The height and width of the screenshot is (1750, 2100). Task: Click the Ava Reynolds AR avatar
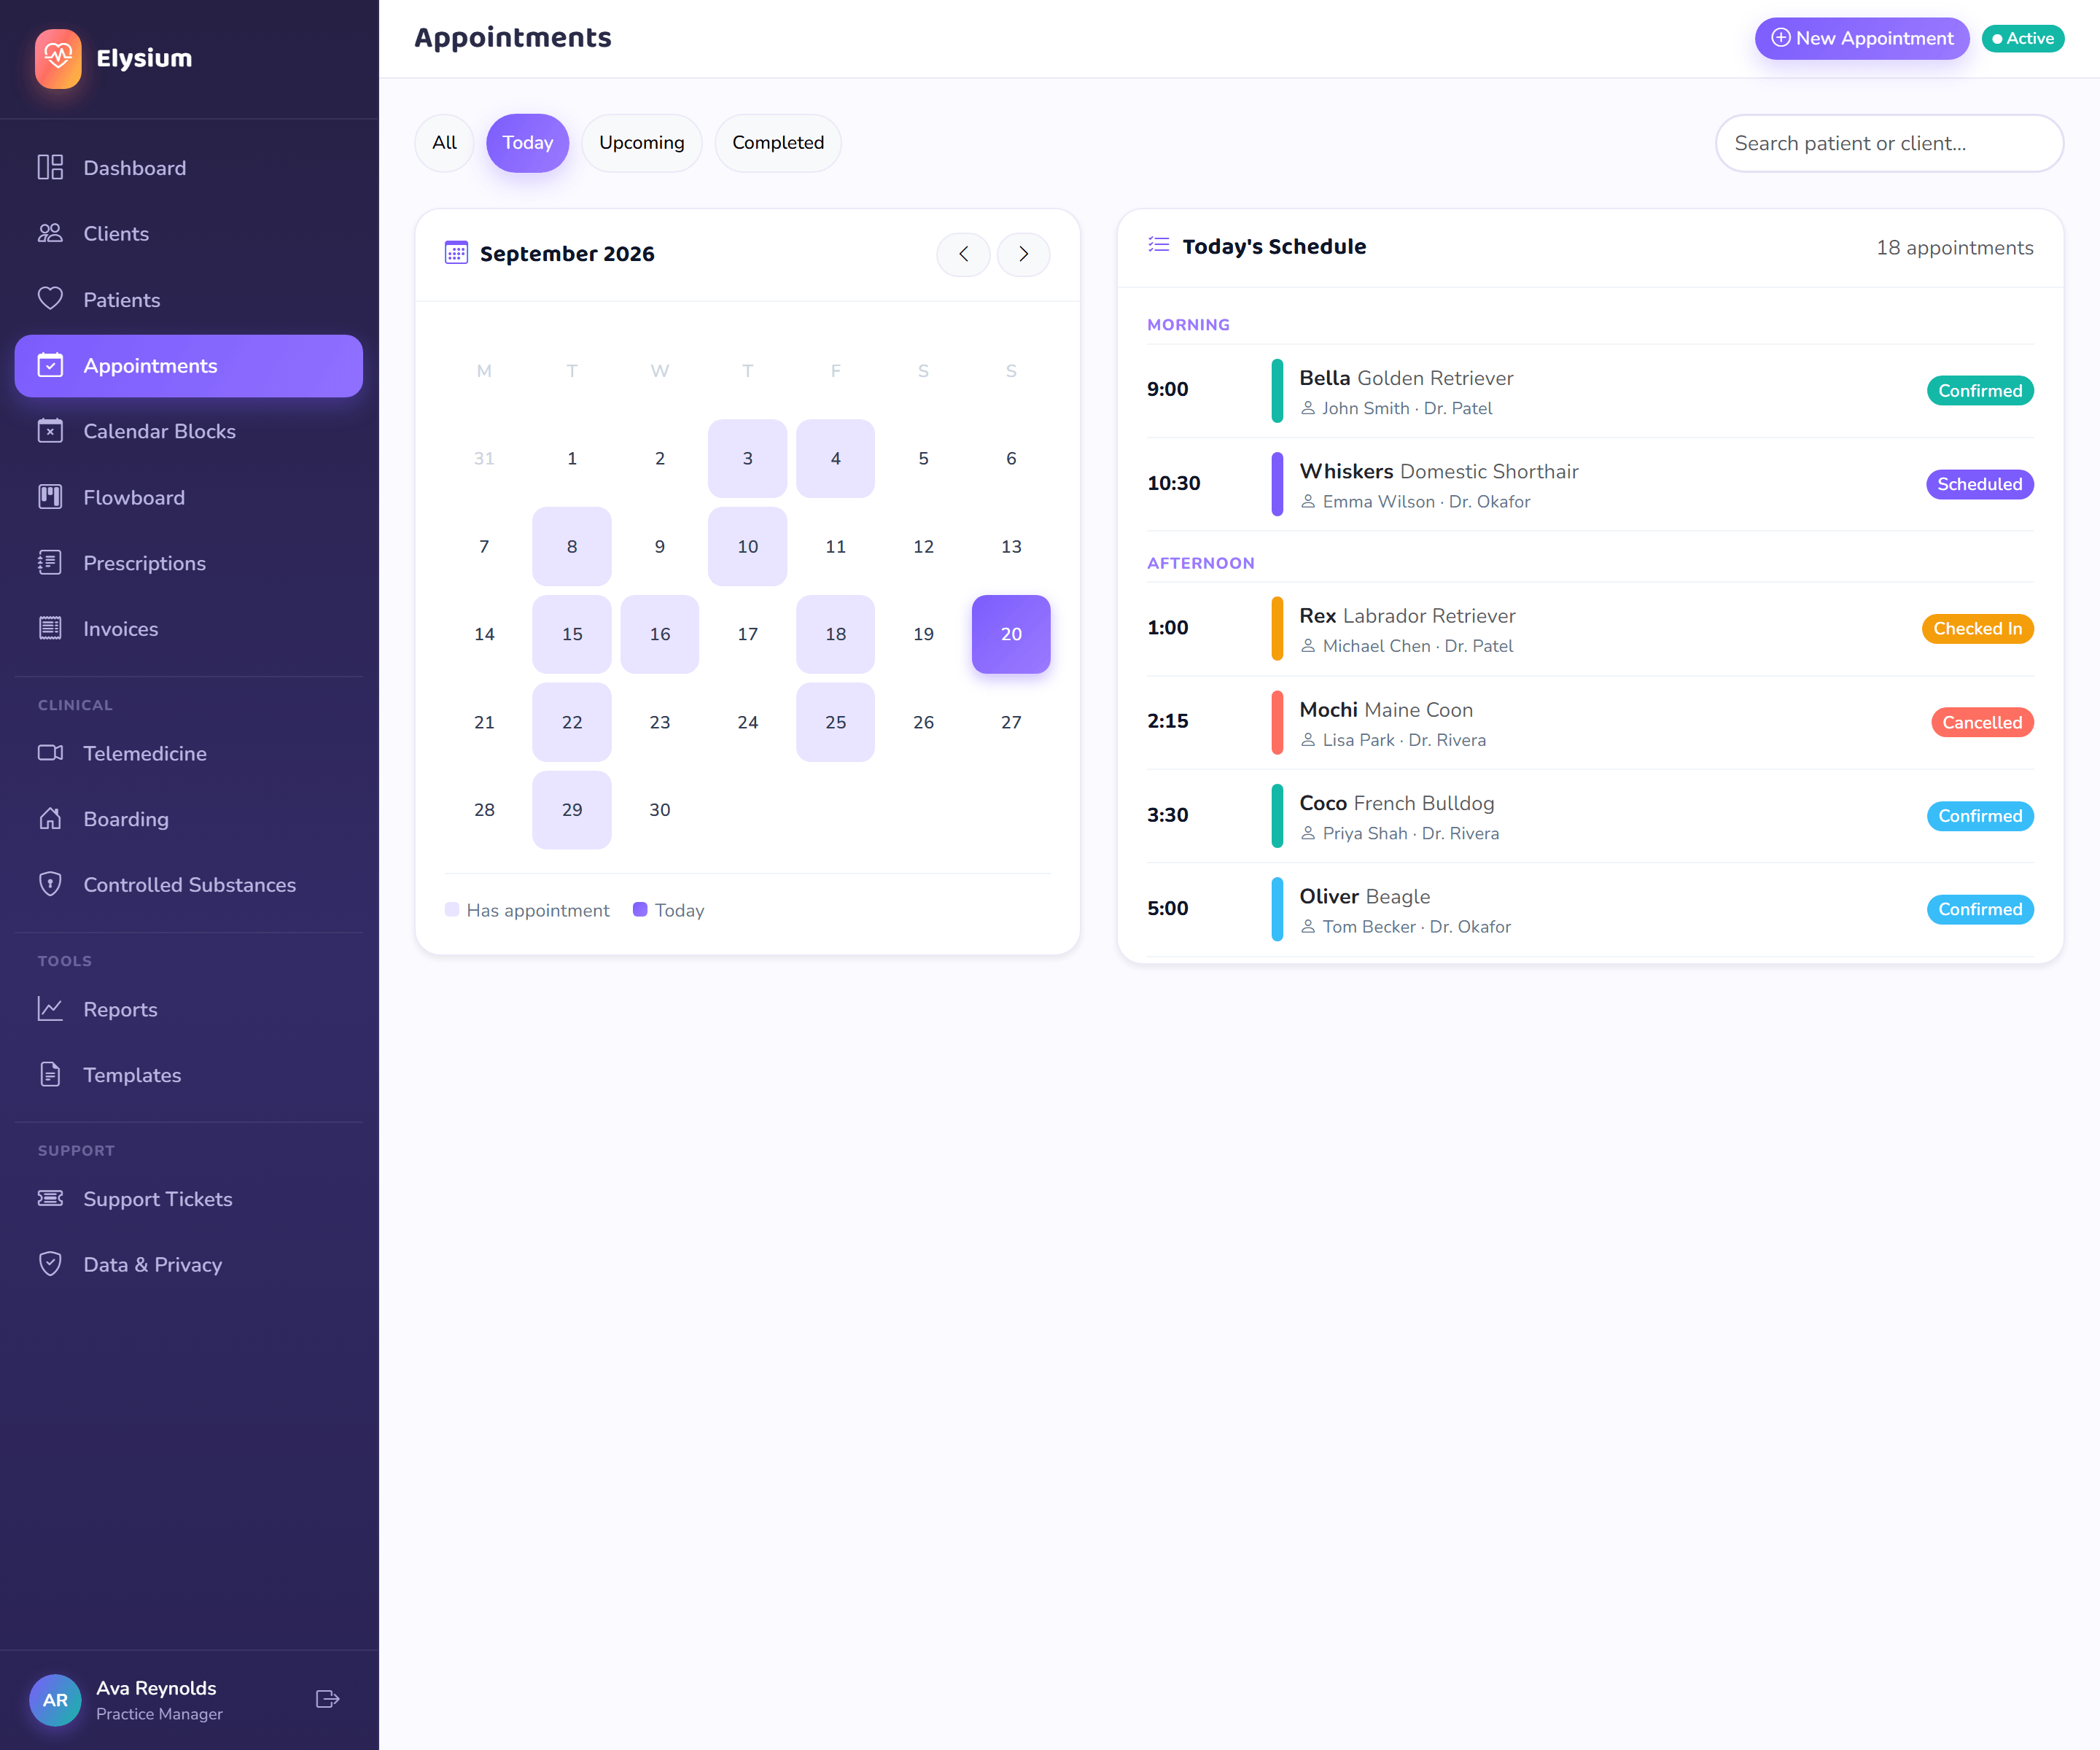point(55,1700)
